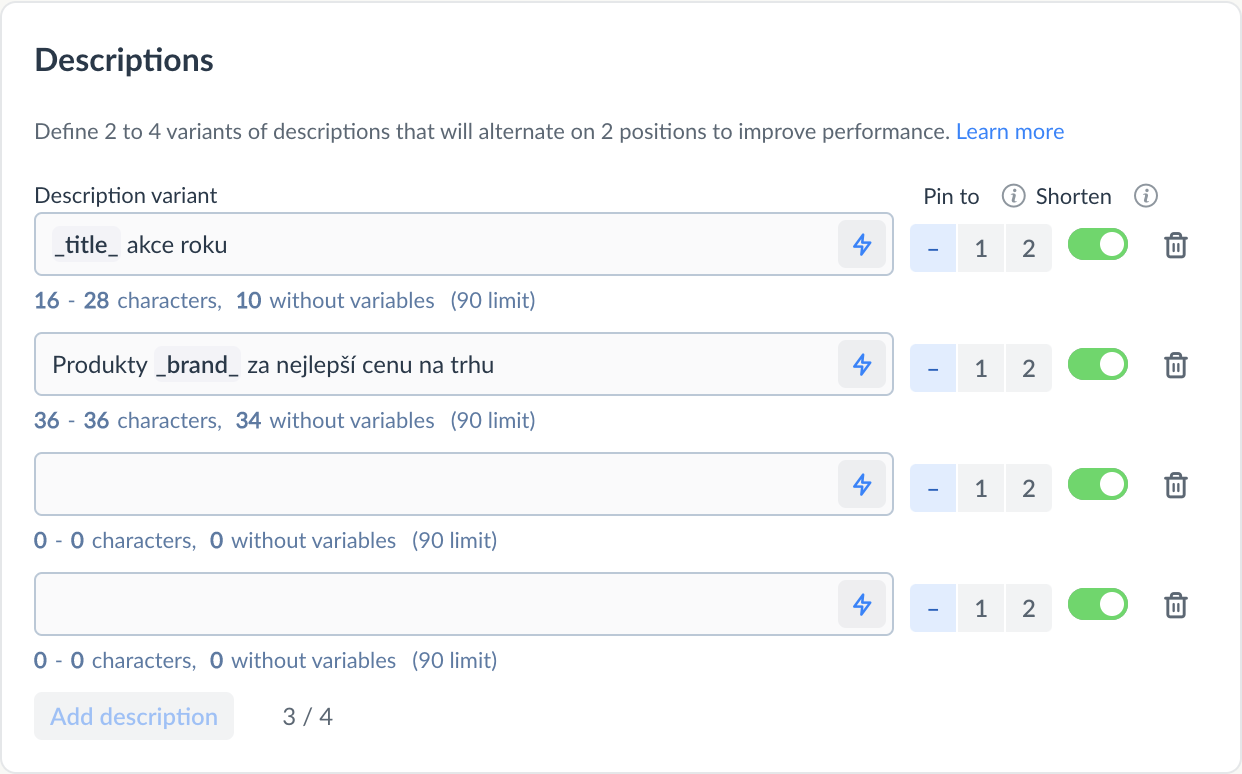Click lightning icon in '_title_ akce roku' field
Image resolution: width=1242 pixels, height=774 pixels.
click(x=862, y=245)
